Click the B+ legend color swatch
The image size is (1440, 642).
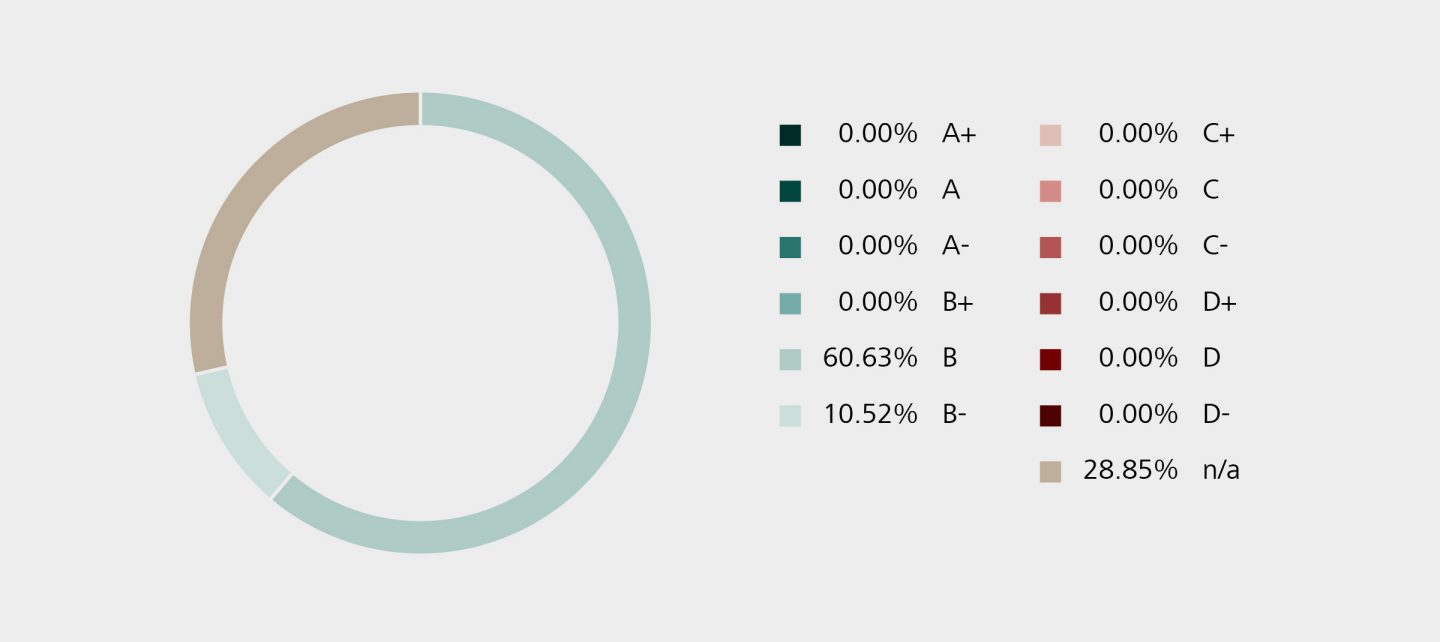(790, 303)
